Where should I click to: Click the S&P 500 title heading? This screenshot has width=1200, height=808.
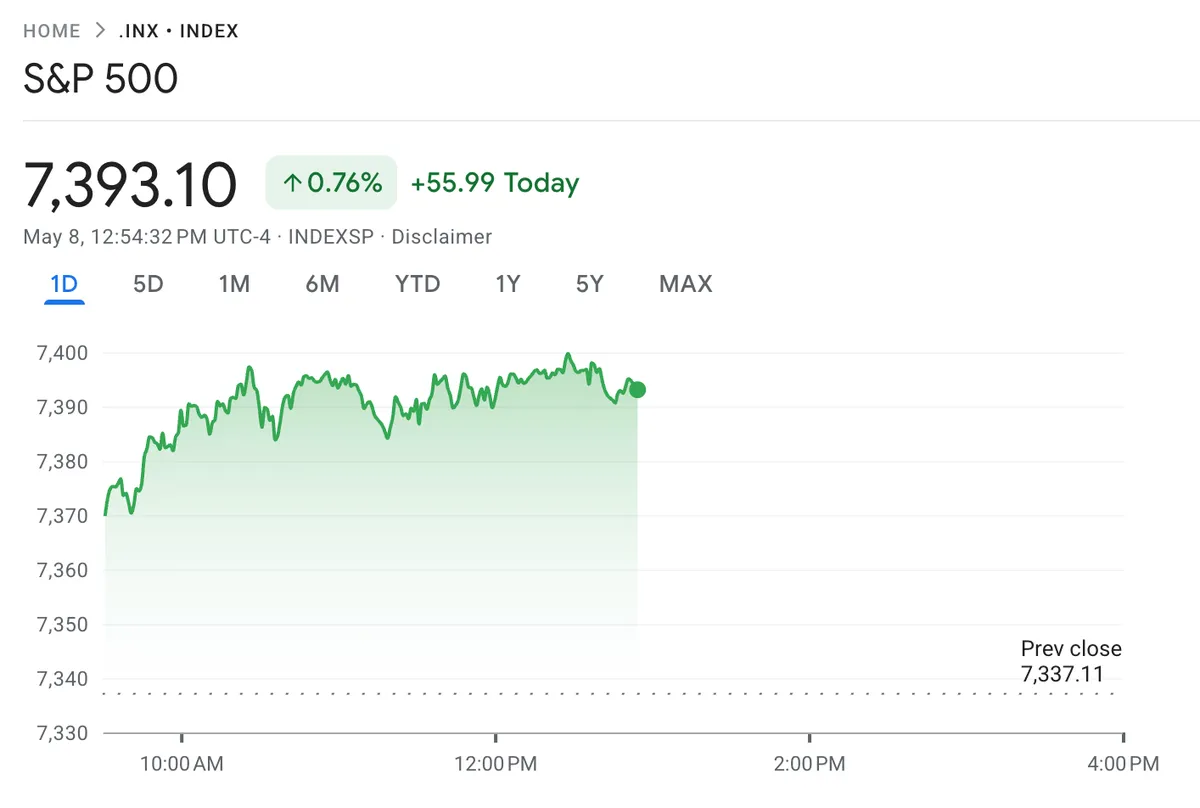pyautogui.click(x=101, y=79)
